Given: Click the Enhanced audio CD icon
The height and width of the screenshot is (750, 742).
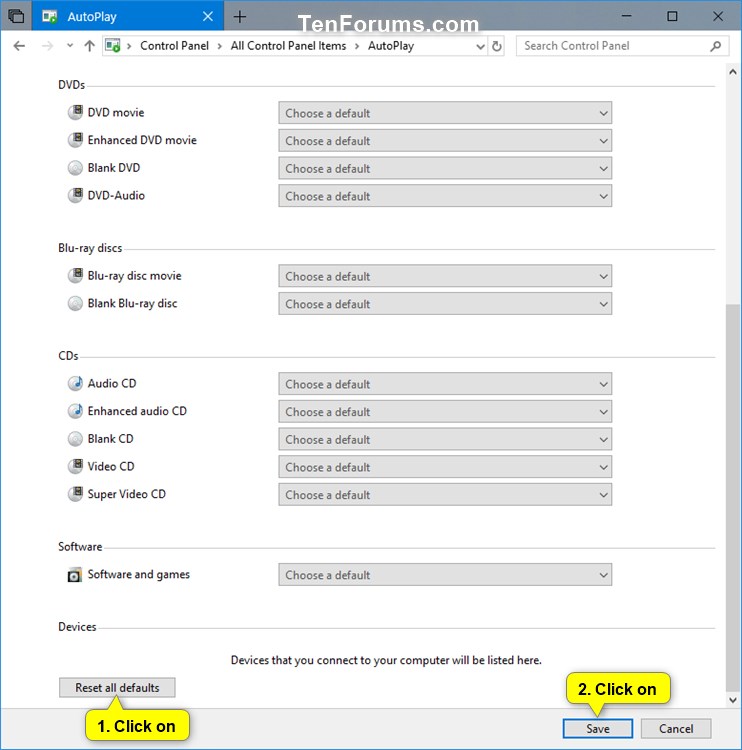Looking at the screenshot, I should tap(75, 411).
